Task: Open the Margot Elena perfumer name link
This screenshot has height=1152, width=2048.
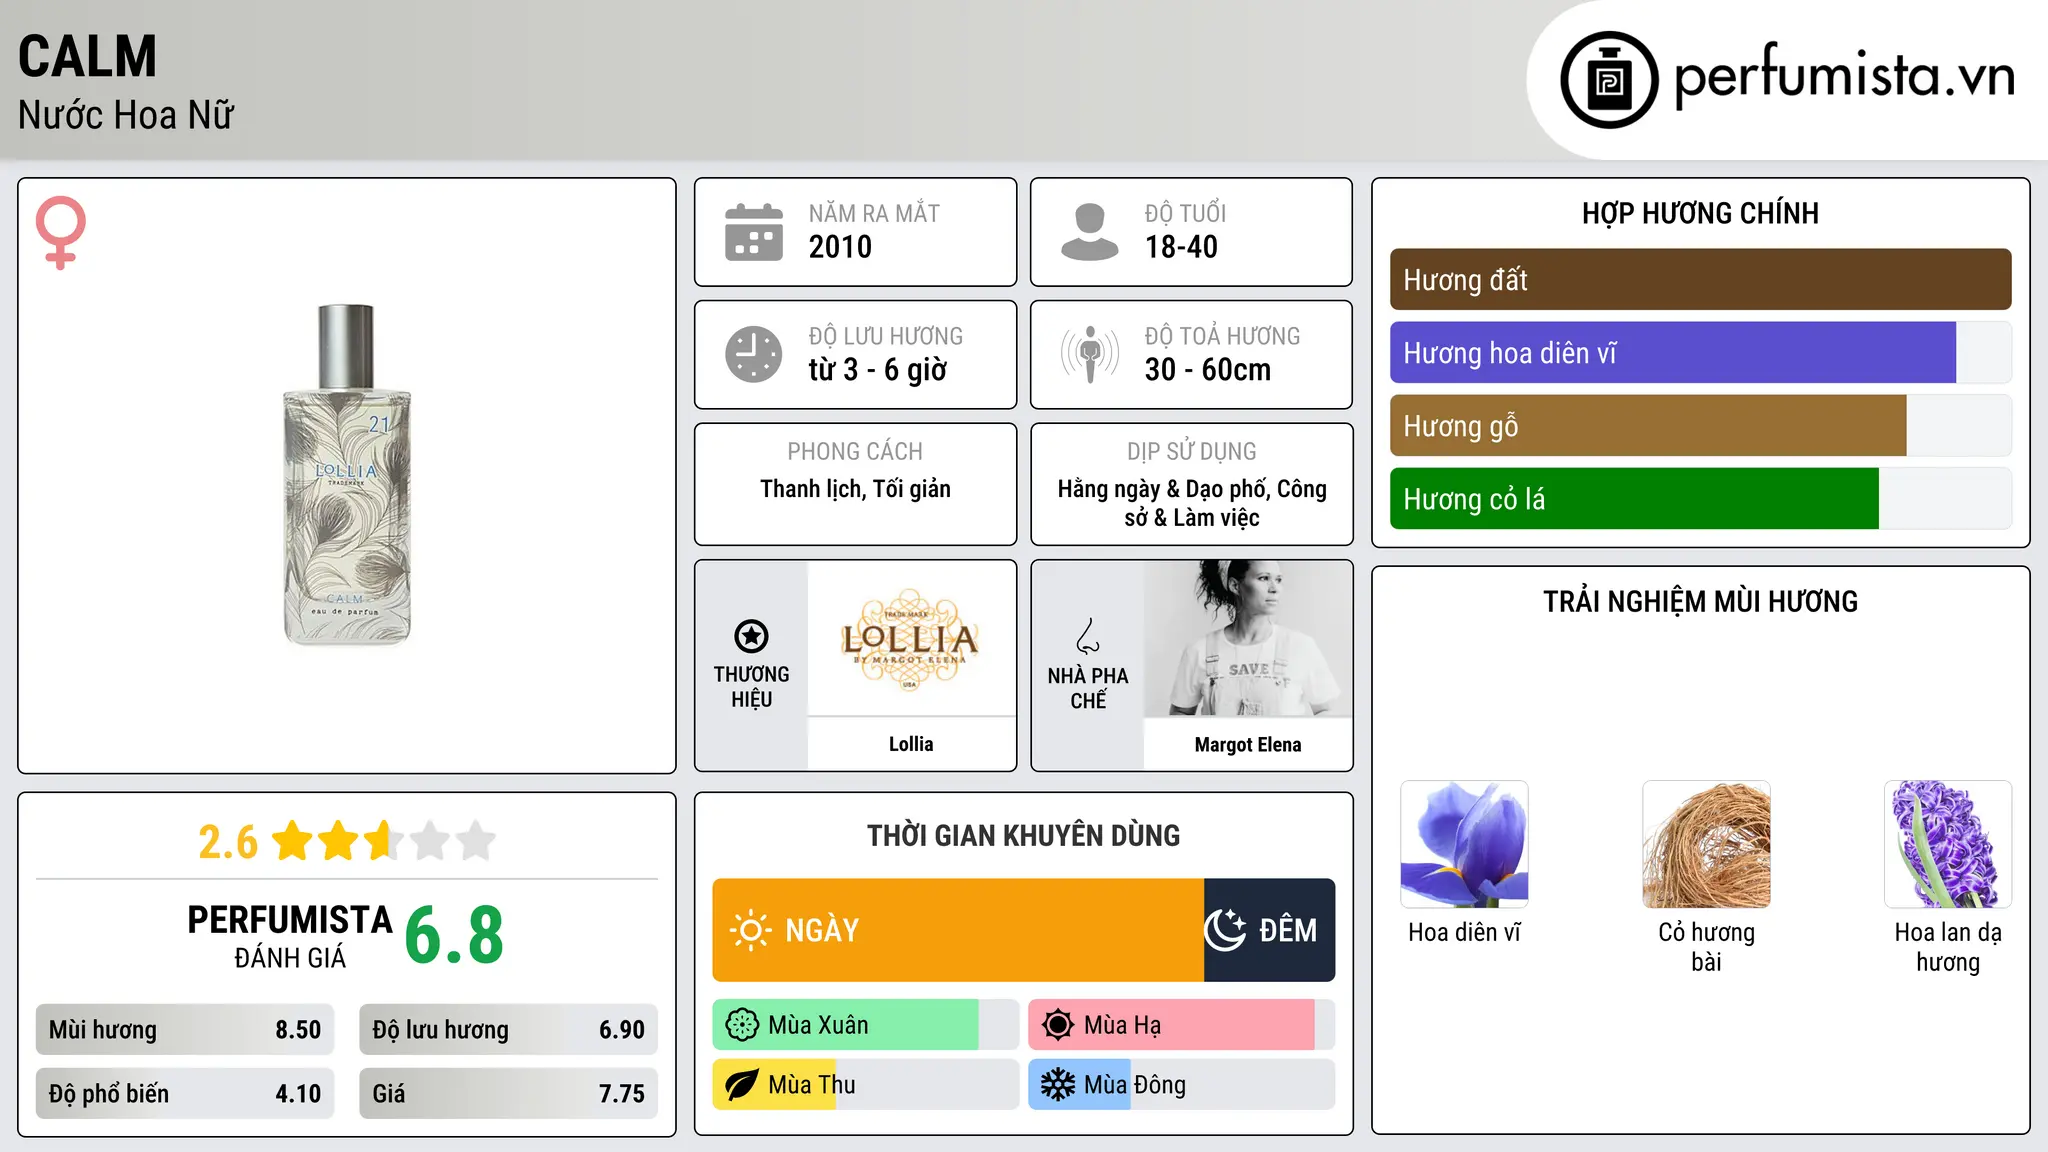Action: tap(1248, 745)
